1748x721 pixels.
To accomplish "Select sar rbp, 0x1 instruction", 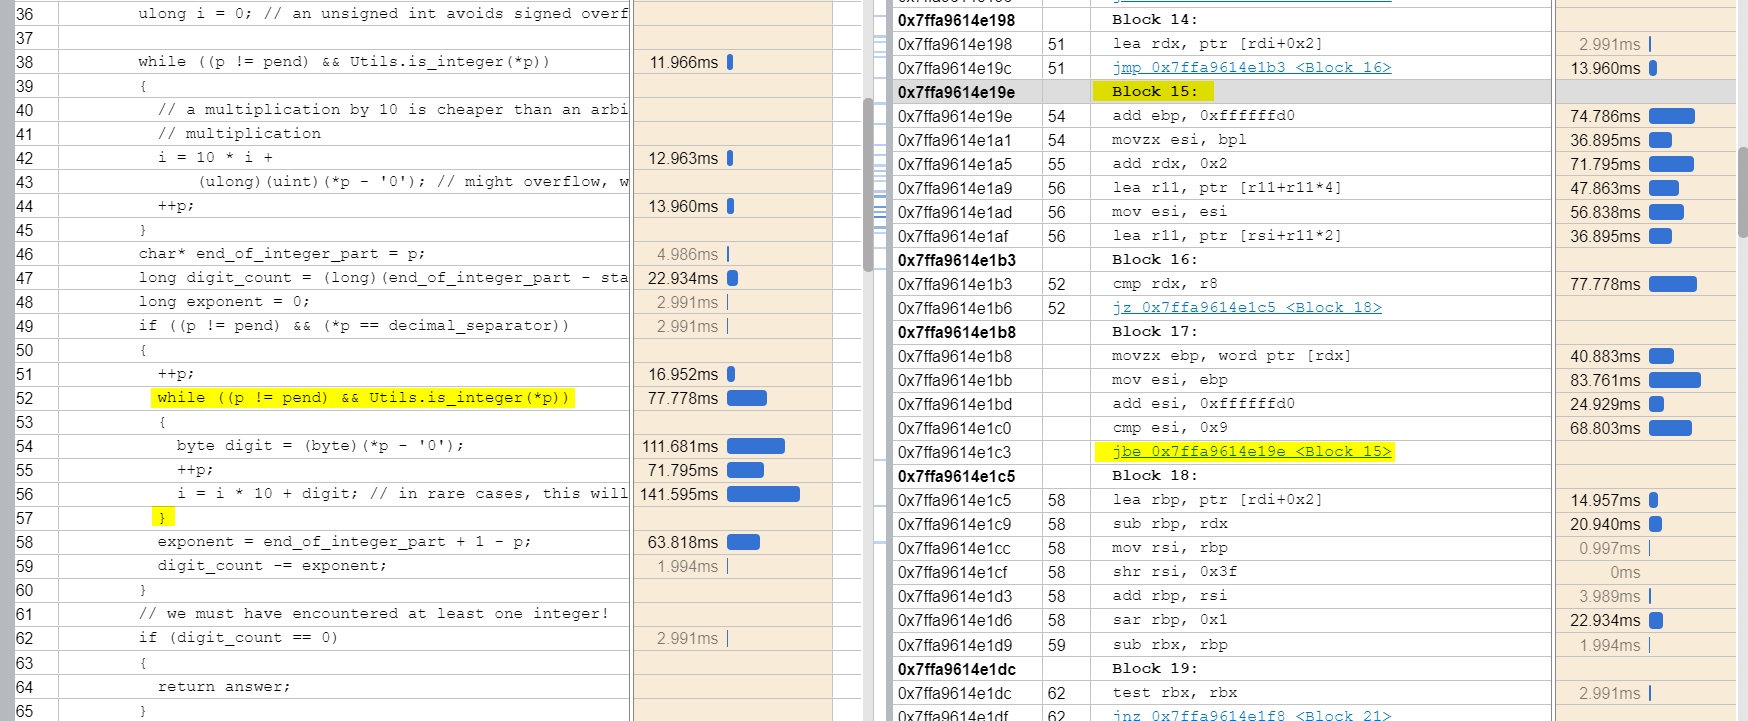I will click(1170, 620).
